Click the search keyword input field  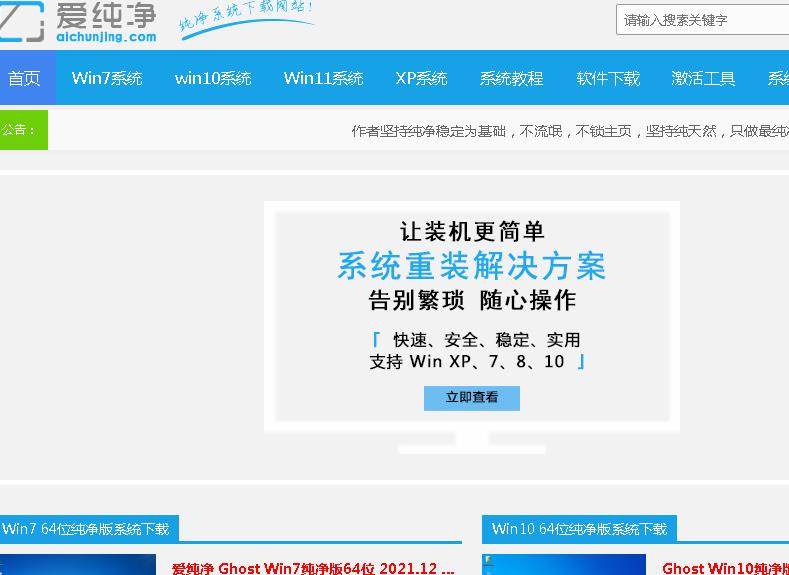[700, 20]
